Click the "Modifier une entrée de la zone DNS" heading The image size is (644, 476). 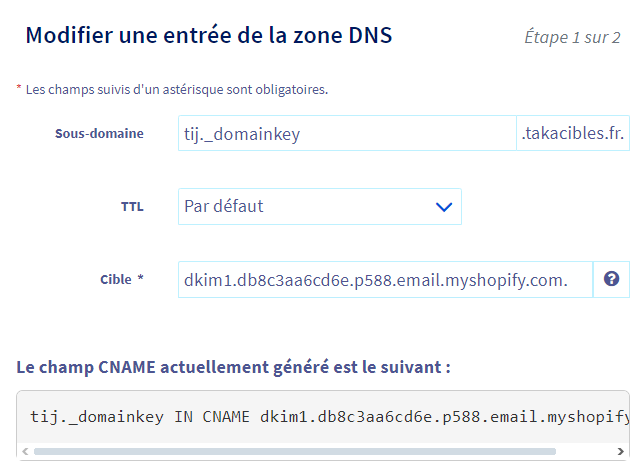point(208,36)
